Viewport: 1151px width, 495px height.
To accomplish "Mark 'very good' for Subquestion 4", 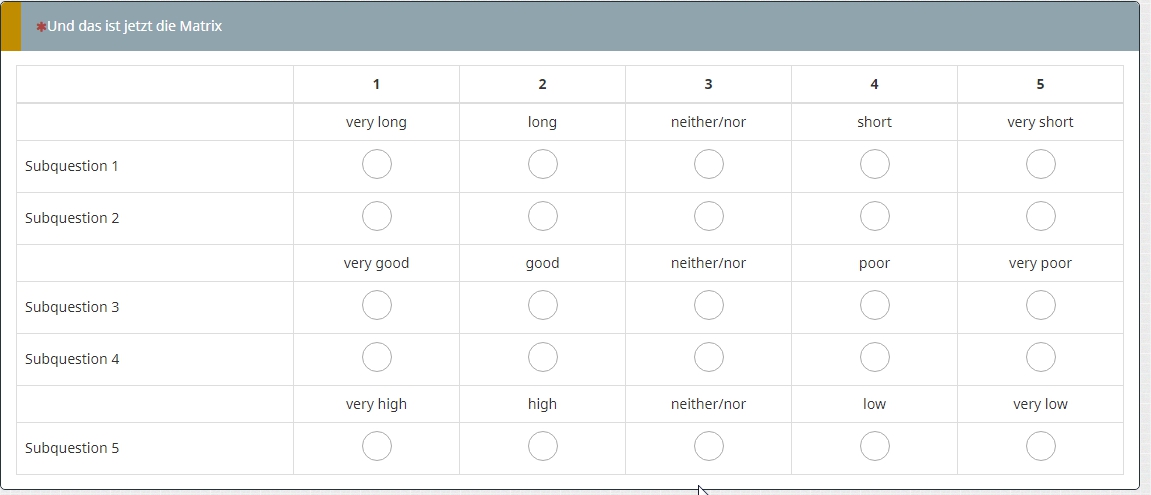I will (376, 358).
